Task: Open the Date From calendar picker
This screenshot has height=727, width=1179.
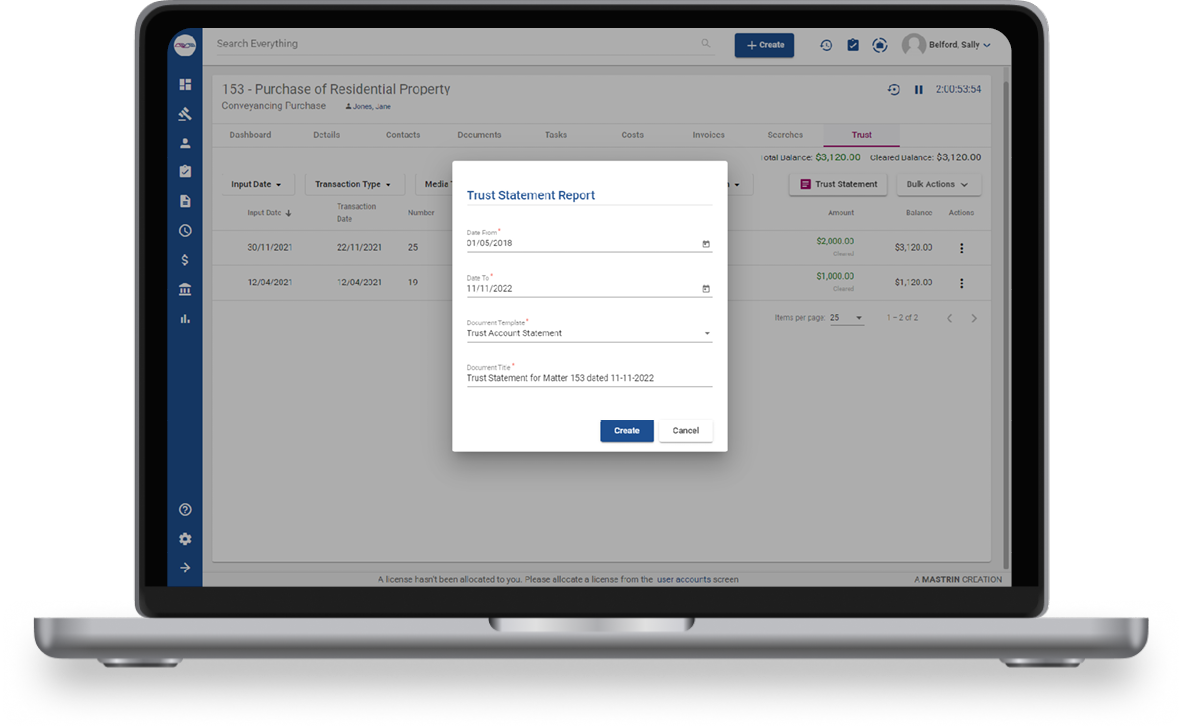Action: pyautogui.click(x=706, y=243)
